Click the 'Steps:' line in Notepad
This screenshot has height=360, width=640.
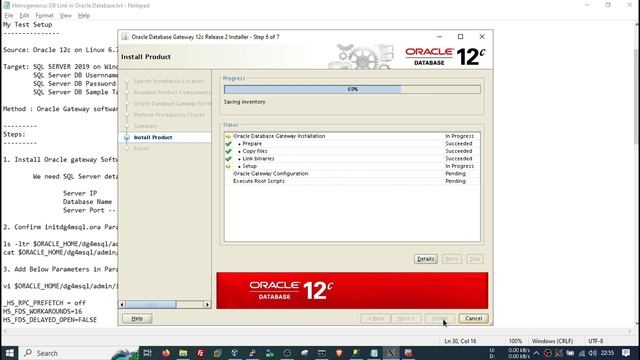pos(14,134)
